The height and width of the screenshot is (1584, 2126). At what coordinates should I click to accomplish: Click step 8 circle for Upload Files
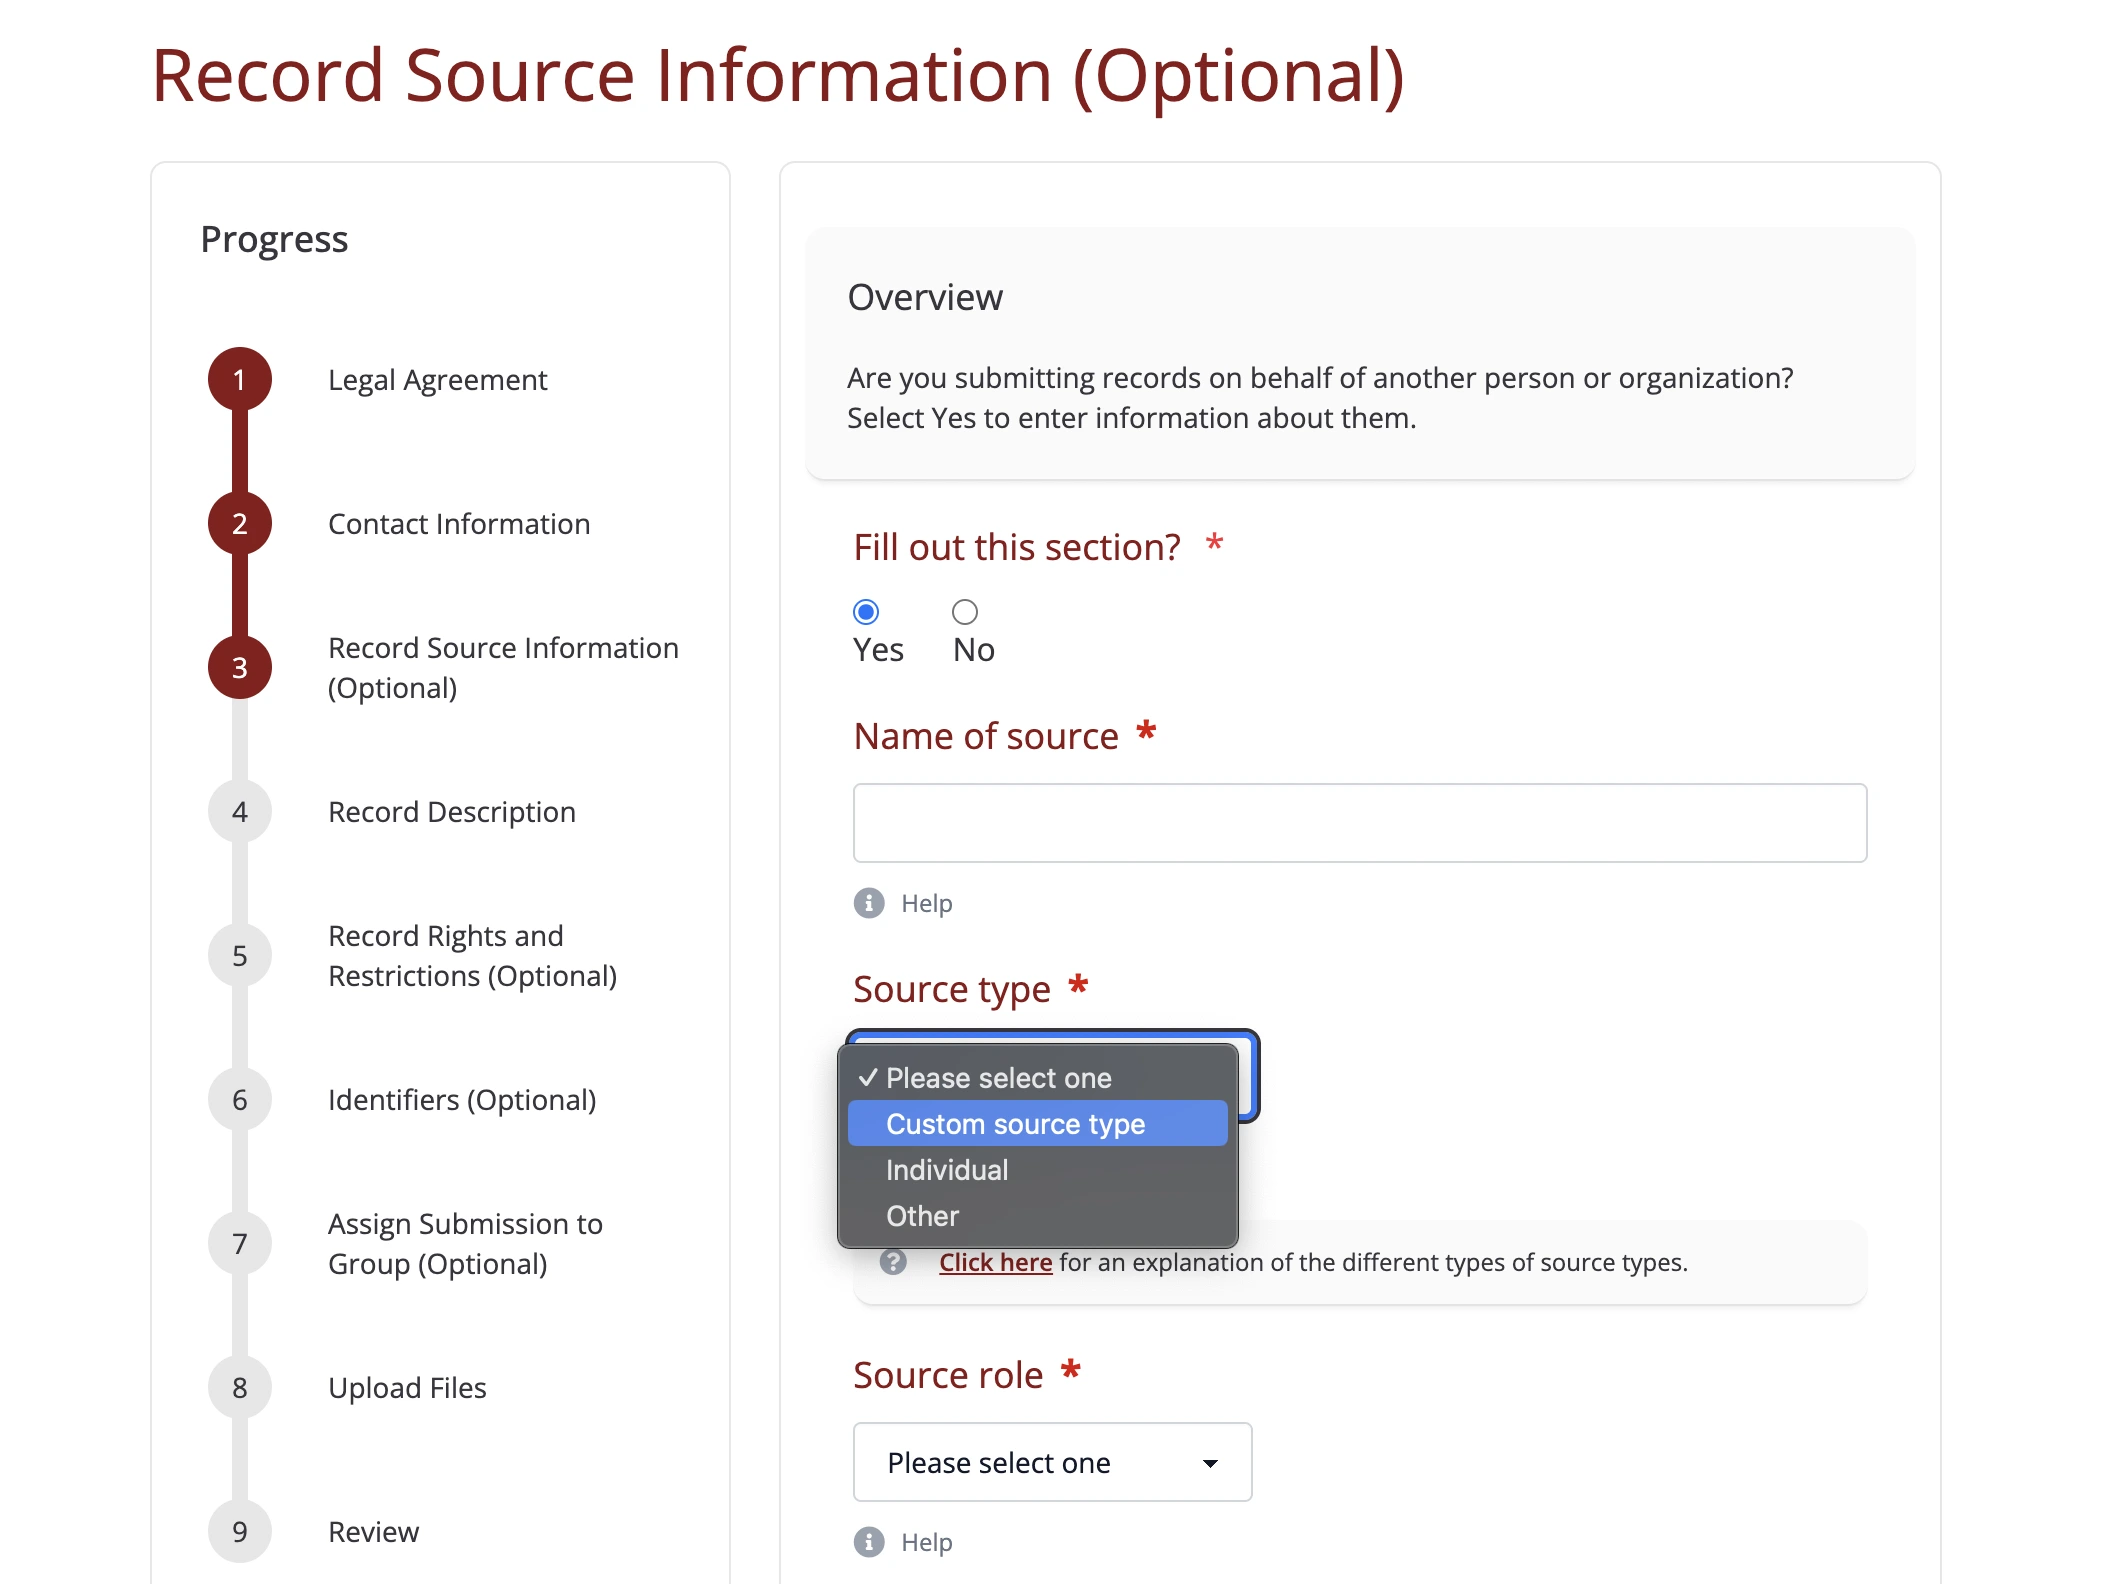click(x=240, y=1388)
